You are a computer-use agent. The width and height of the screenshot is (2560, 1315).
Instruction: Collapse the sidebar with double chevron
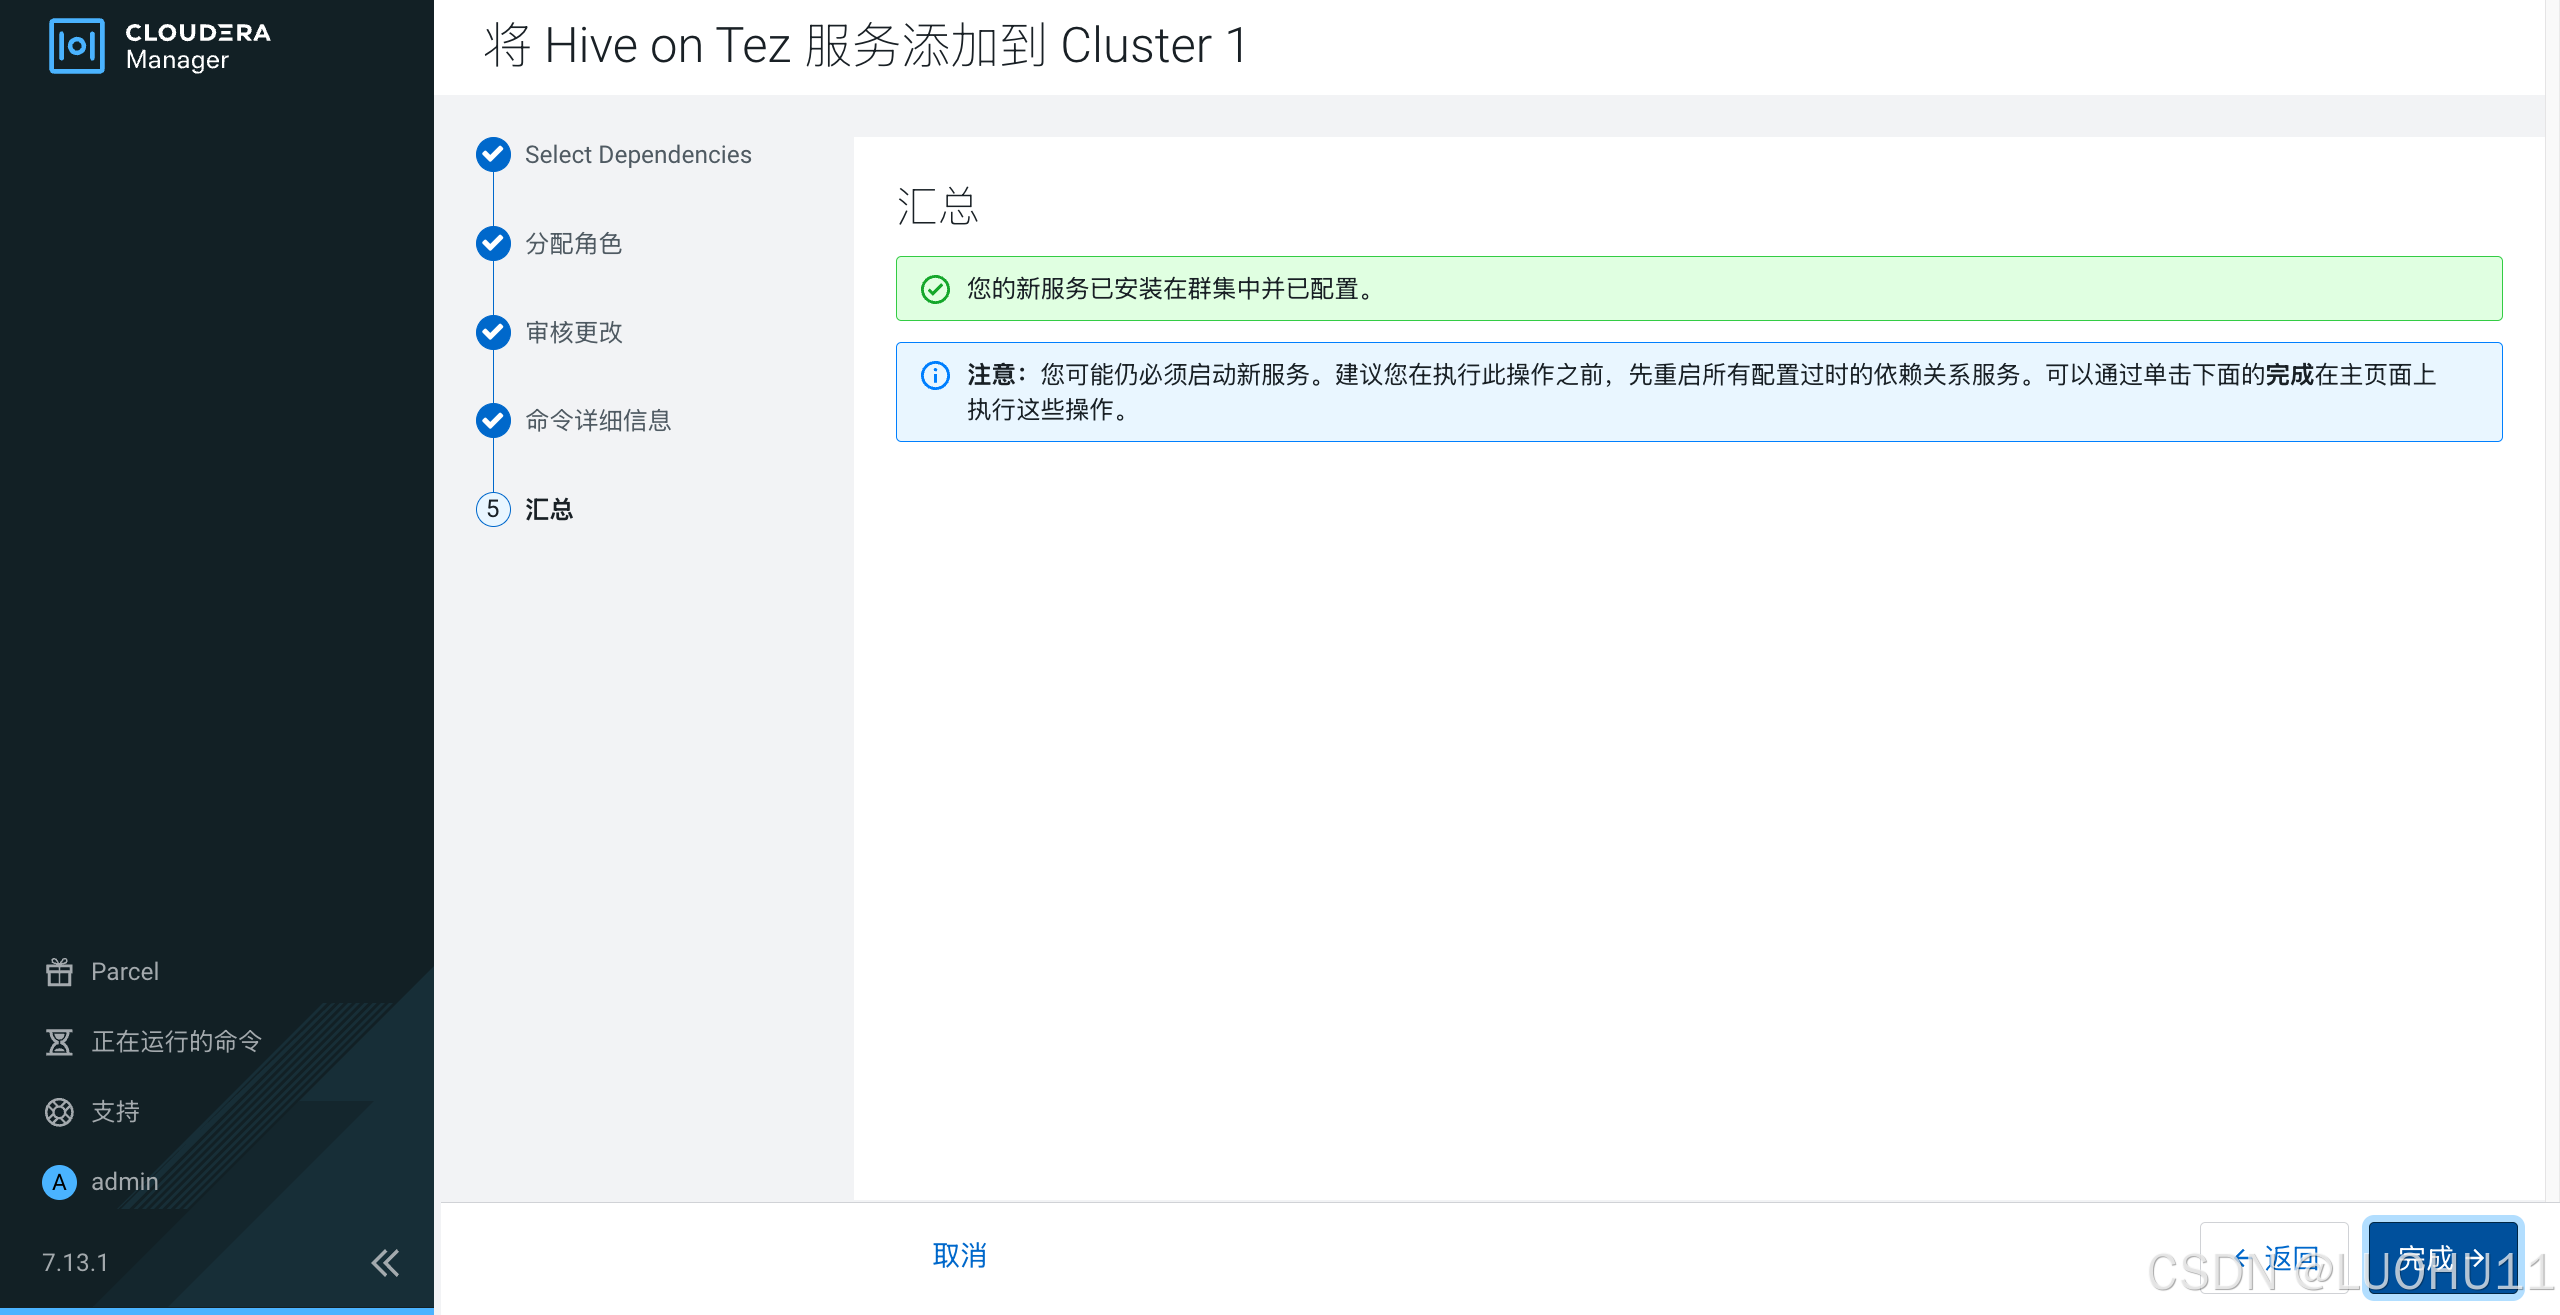(385, 1262)
